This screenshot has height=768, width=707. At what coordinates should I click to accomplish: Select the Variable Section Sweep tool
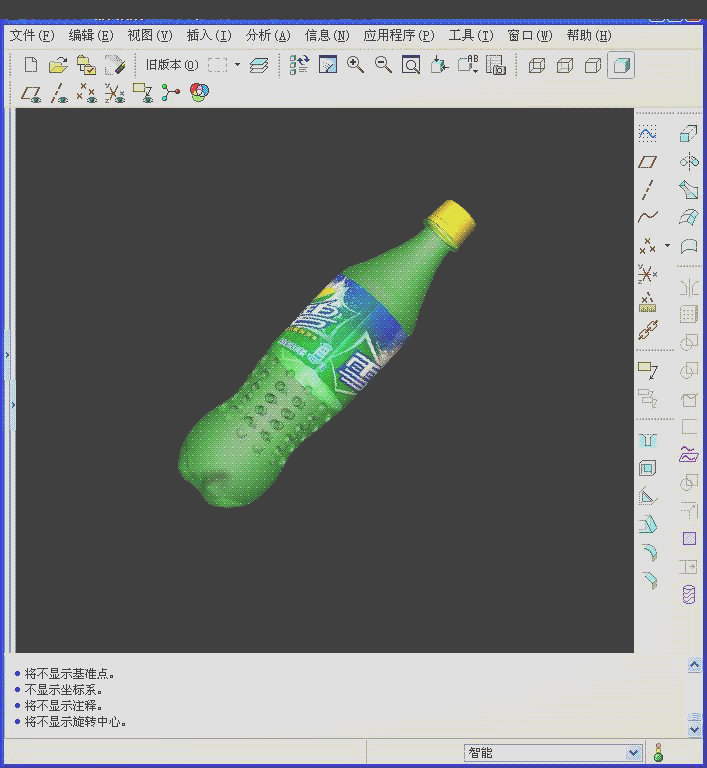click(688, 190)
